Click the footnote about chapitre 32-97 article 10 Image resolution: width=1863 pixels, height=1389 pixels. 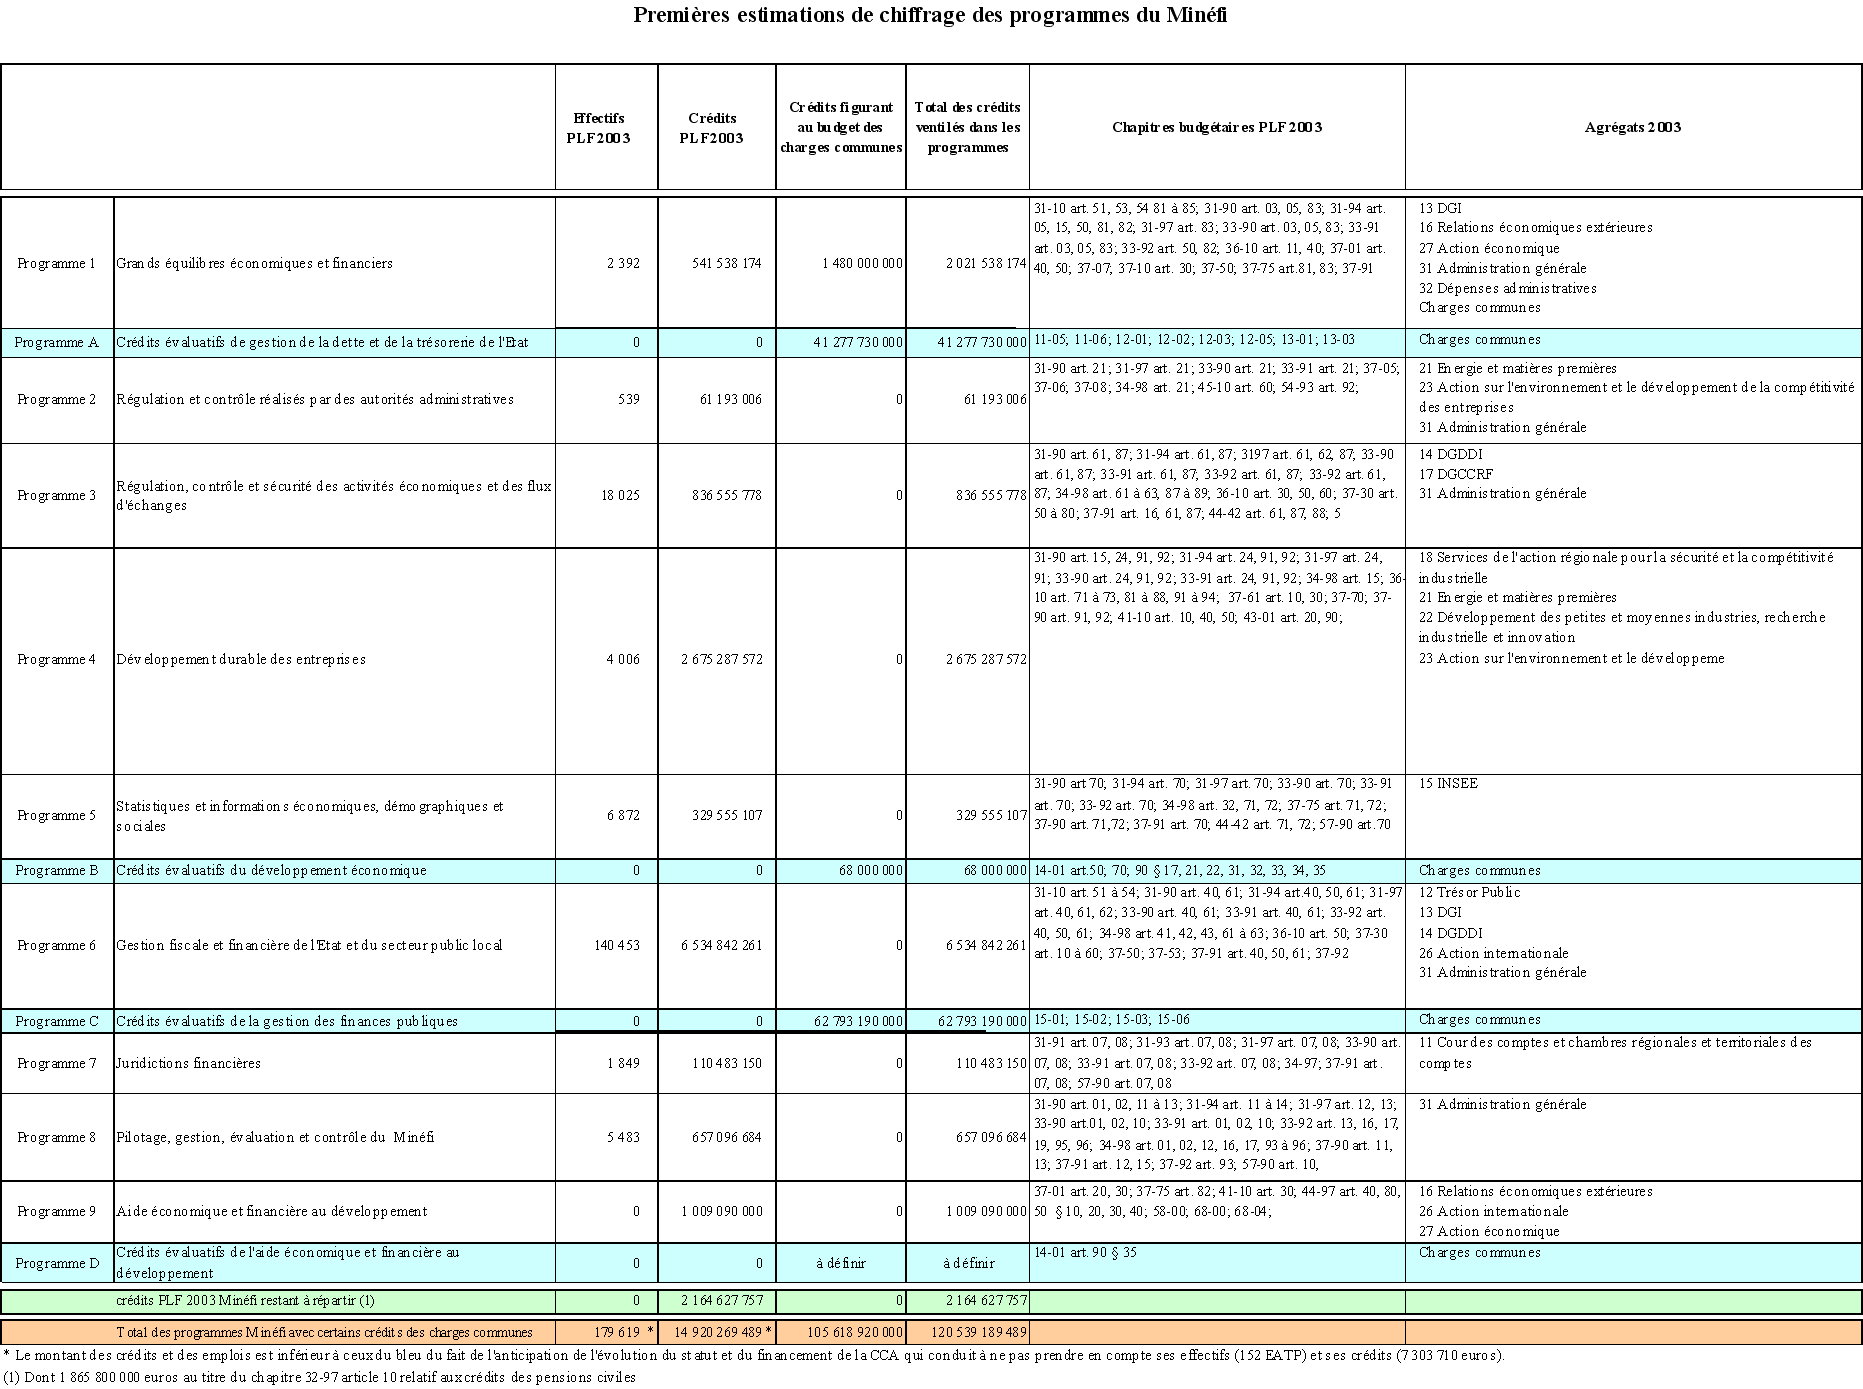(320, 1377)
